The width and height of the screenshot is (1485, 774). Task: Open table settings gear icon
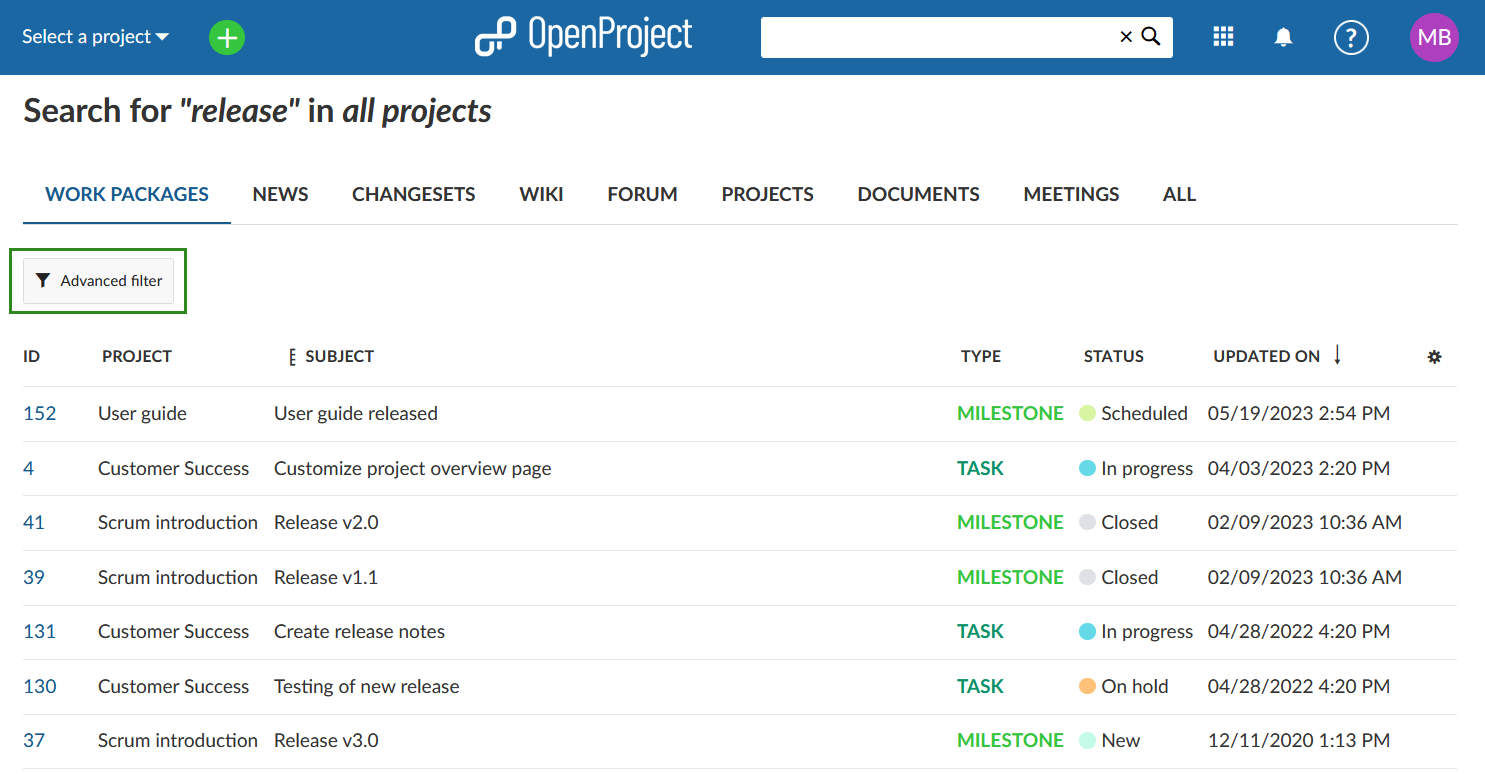tap(1434, 357)
